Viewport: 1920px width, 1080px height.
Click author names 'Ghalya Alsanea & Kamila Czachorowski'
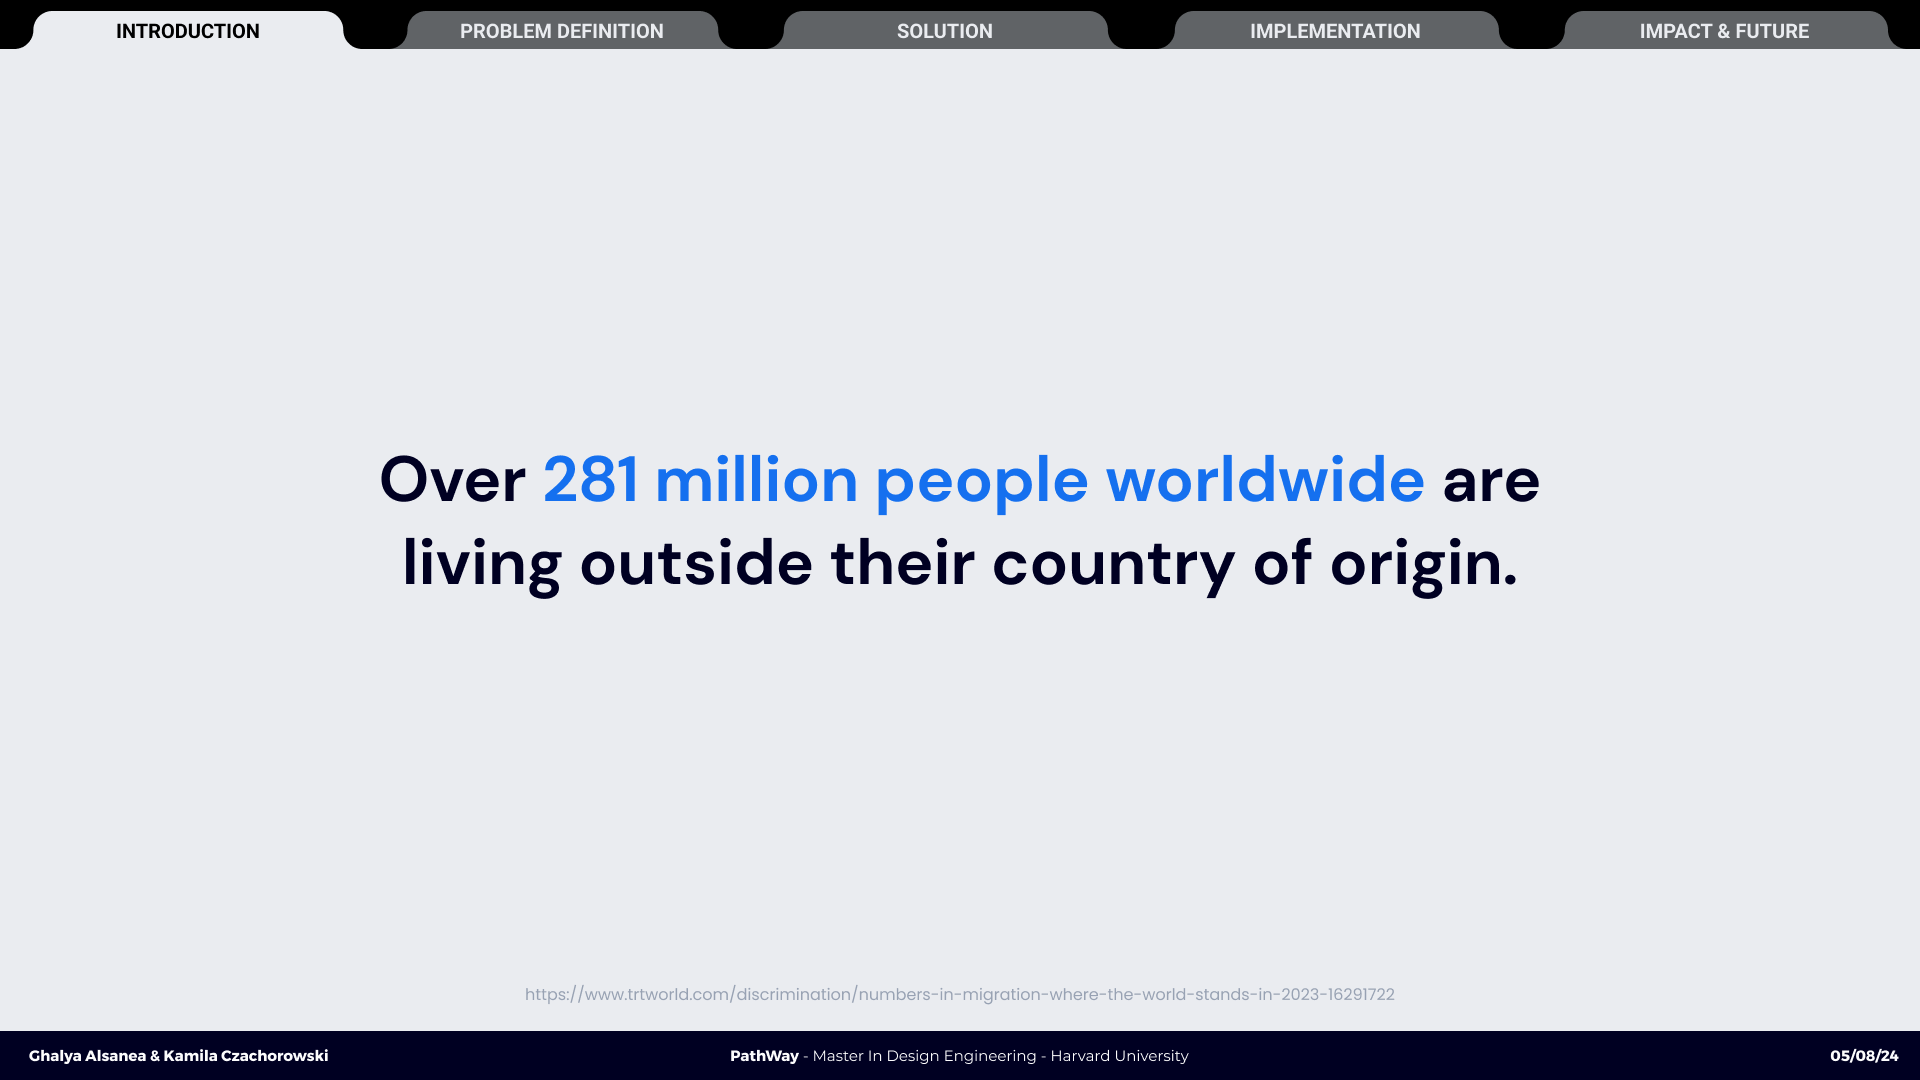(x=178, y=1056)
